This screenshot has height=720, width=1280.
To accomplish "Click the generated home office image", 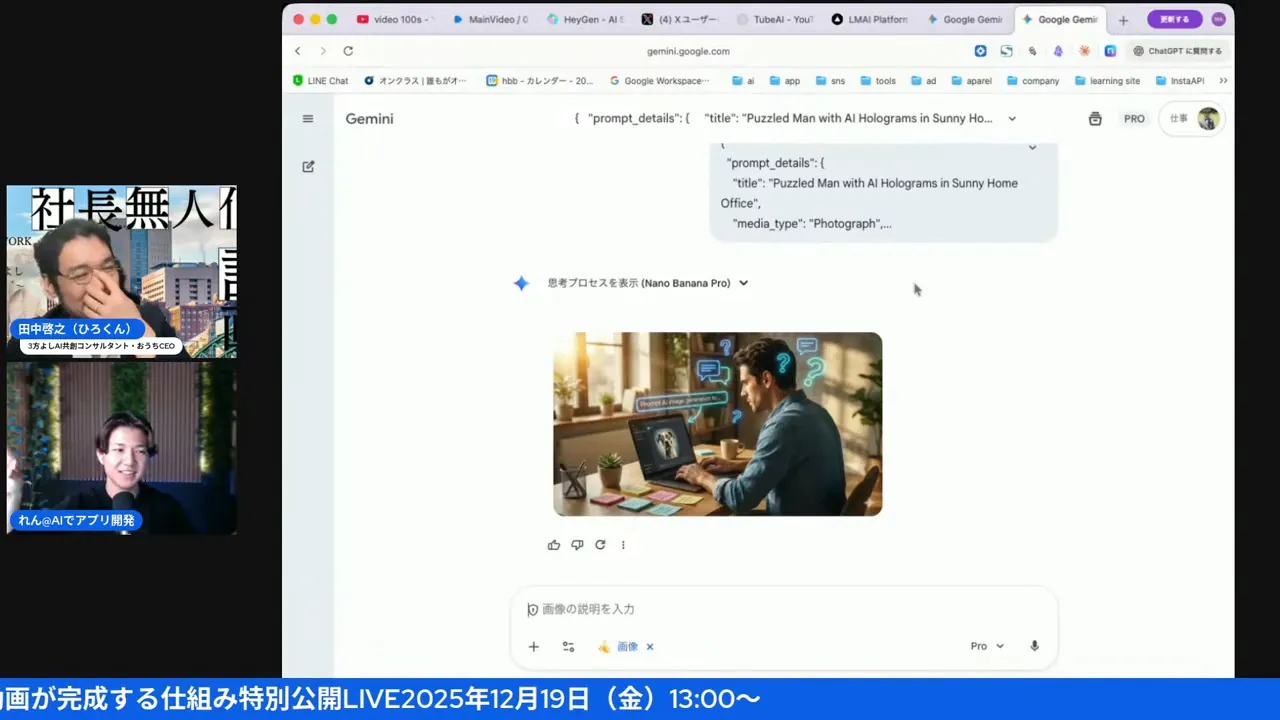I will pos(717,423).
